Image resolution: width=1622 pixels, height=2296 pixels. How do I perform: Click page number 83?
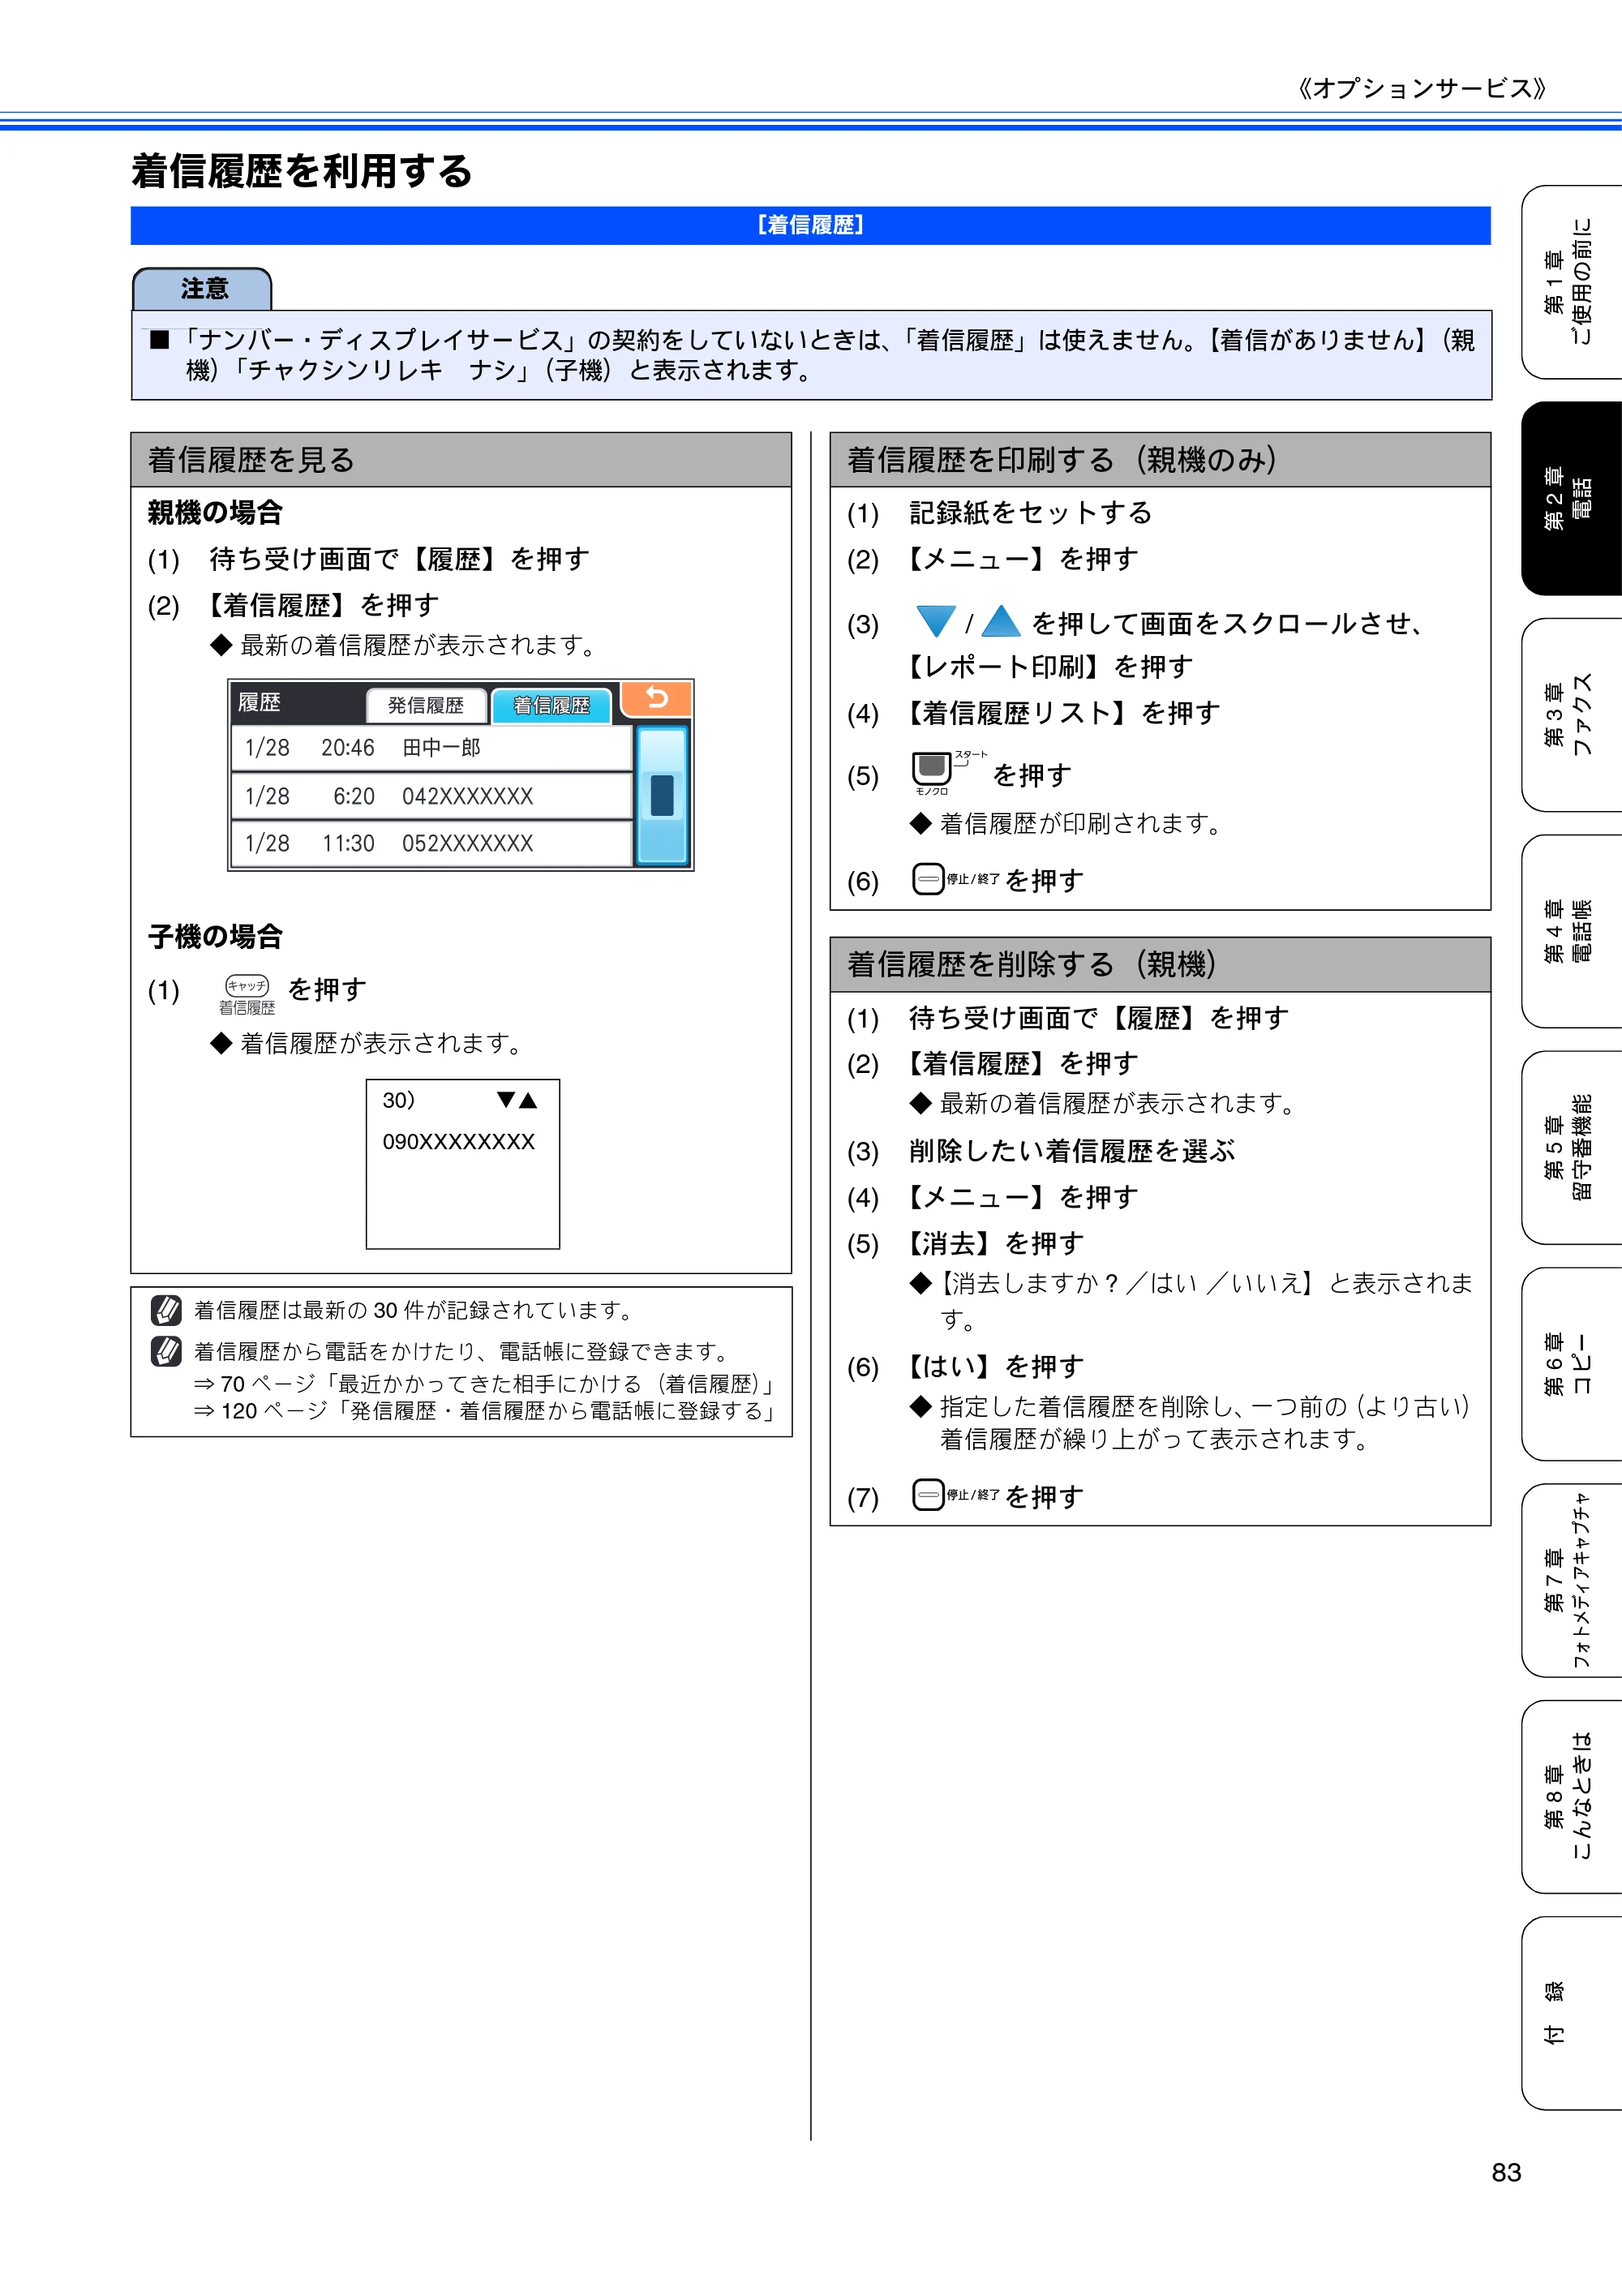1506,2172
